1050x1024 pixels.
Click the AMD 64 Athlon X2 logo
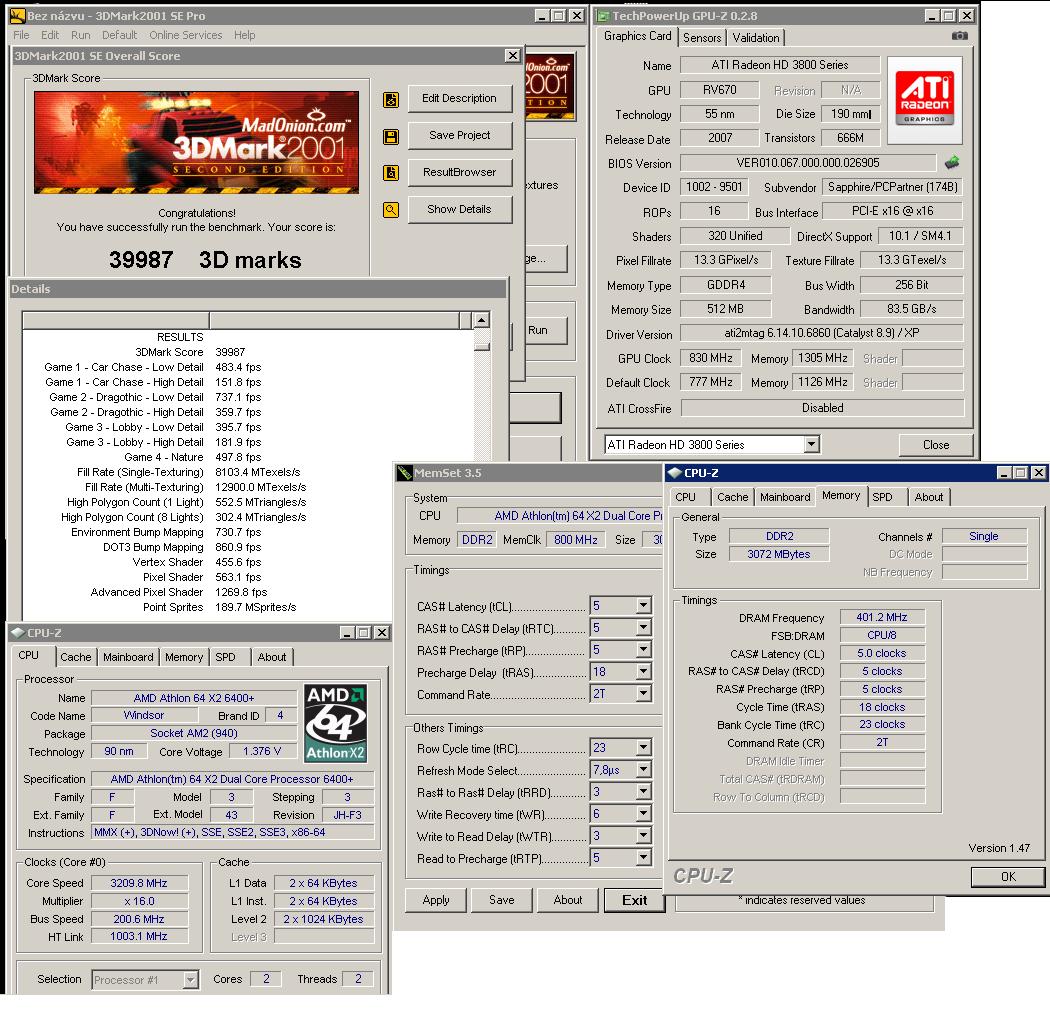335,723
